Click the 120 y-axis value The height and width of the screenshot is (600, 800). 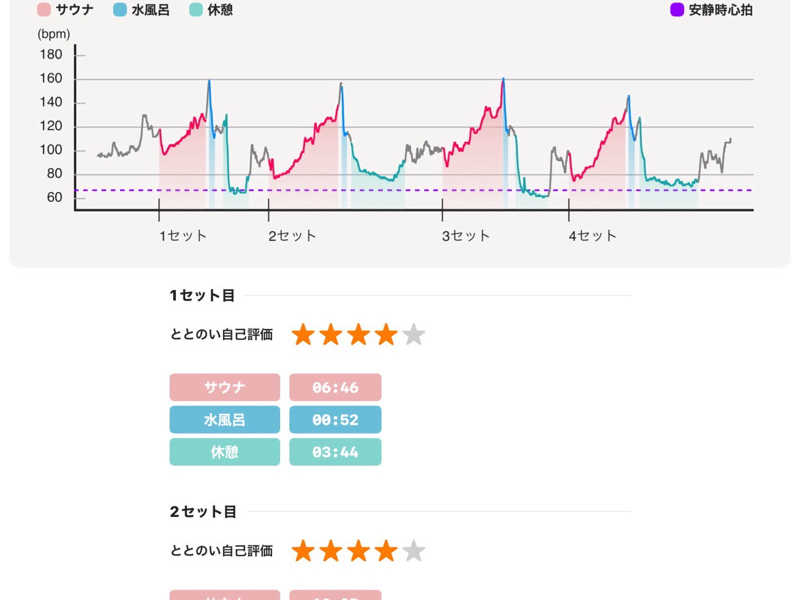[x=51, y=126]
